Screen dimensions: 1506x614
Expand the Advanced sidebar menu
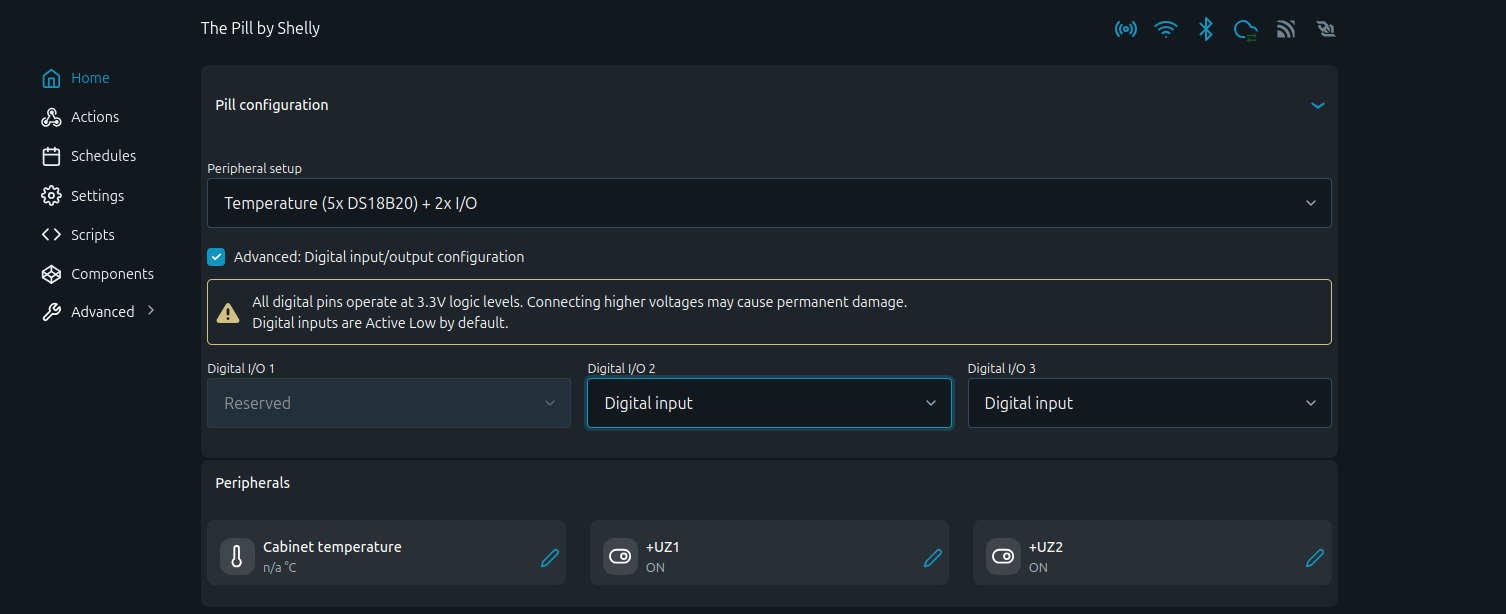(103, 311)
